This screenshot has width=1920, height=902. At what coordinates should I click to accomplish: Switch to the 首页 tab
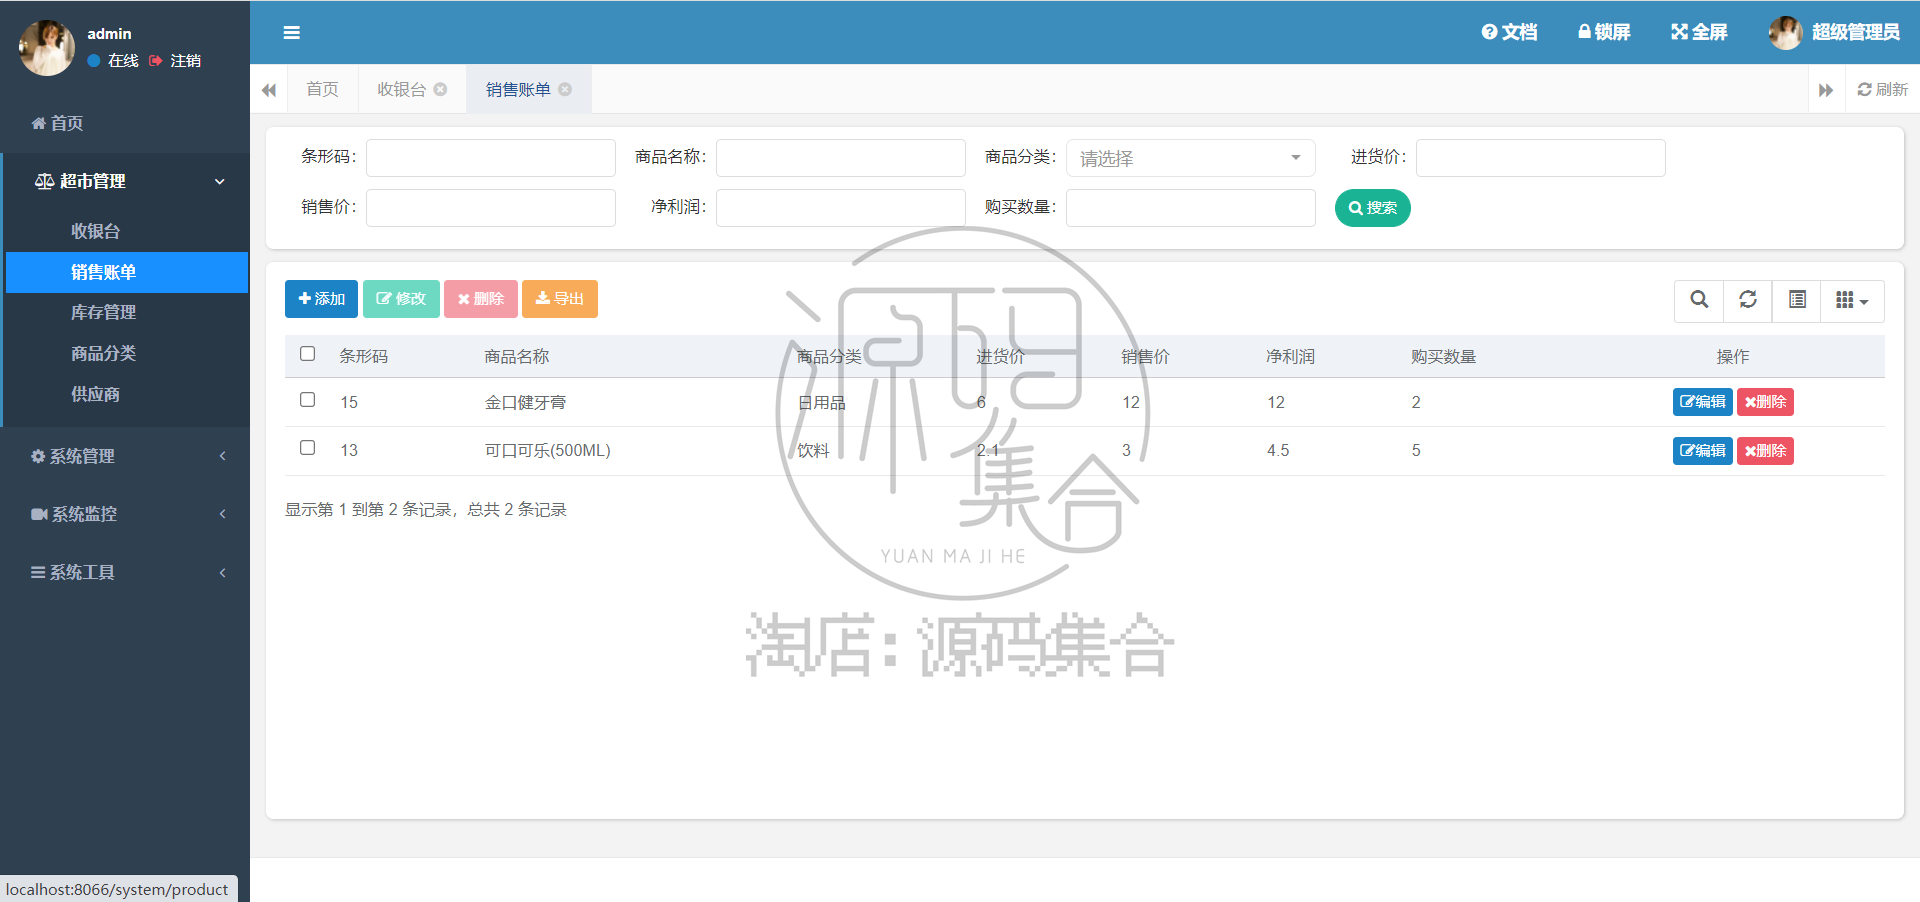point(322,89)
